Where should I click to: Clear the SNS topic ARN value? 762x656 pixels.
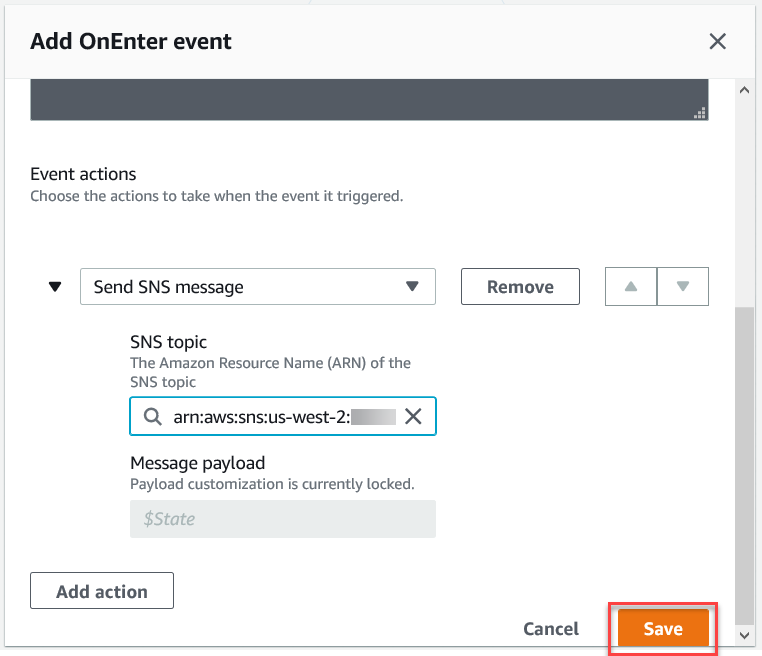point(413,418)
